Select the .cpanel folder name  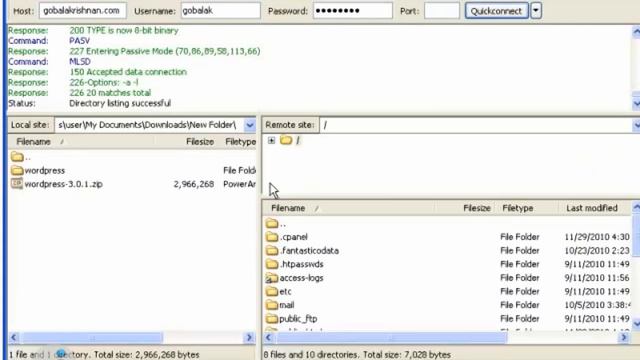coord(294,237)
